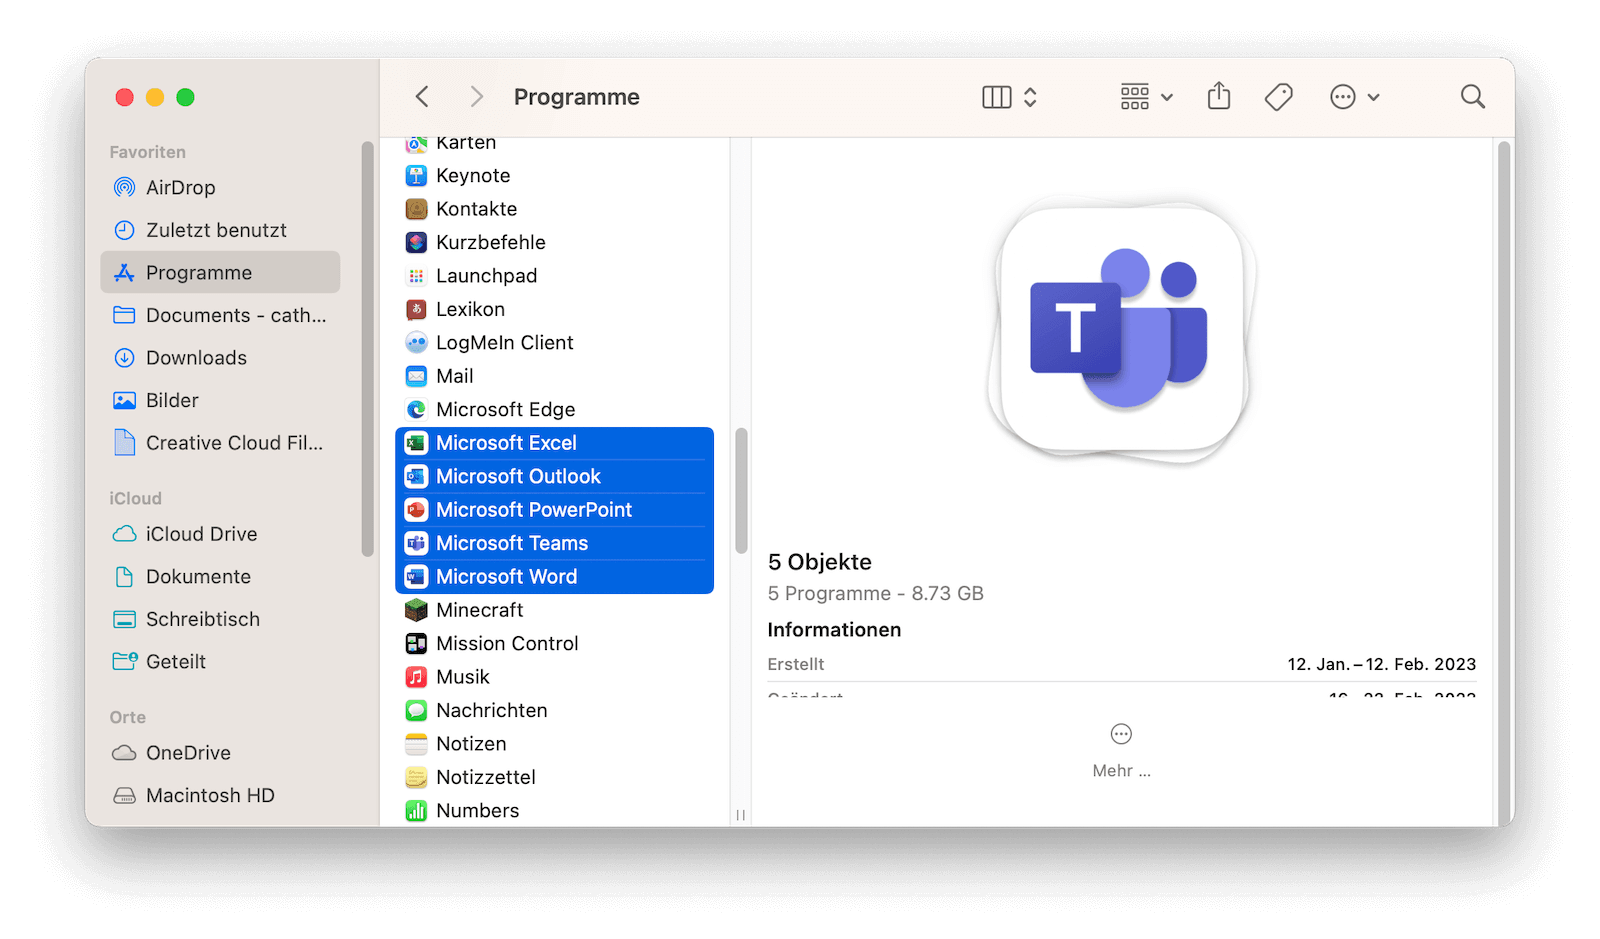
Task: Click the sidebar vertical scrollbar
Action: point(367,348)
